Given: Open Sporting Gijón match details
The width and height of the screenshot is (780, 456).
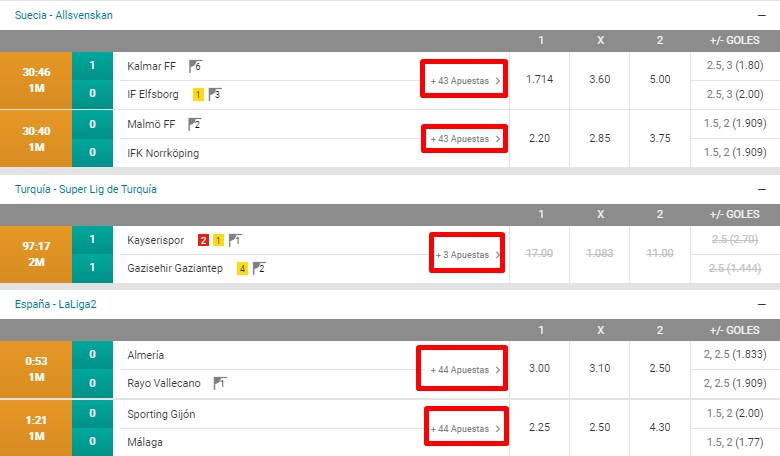Looking at the screenshot, I should coord(161,414).
